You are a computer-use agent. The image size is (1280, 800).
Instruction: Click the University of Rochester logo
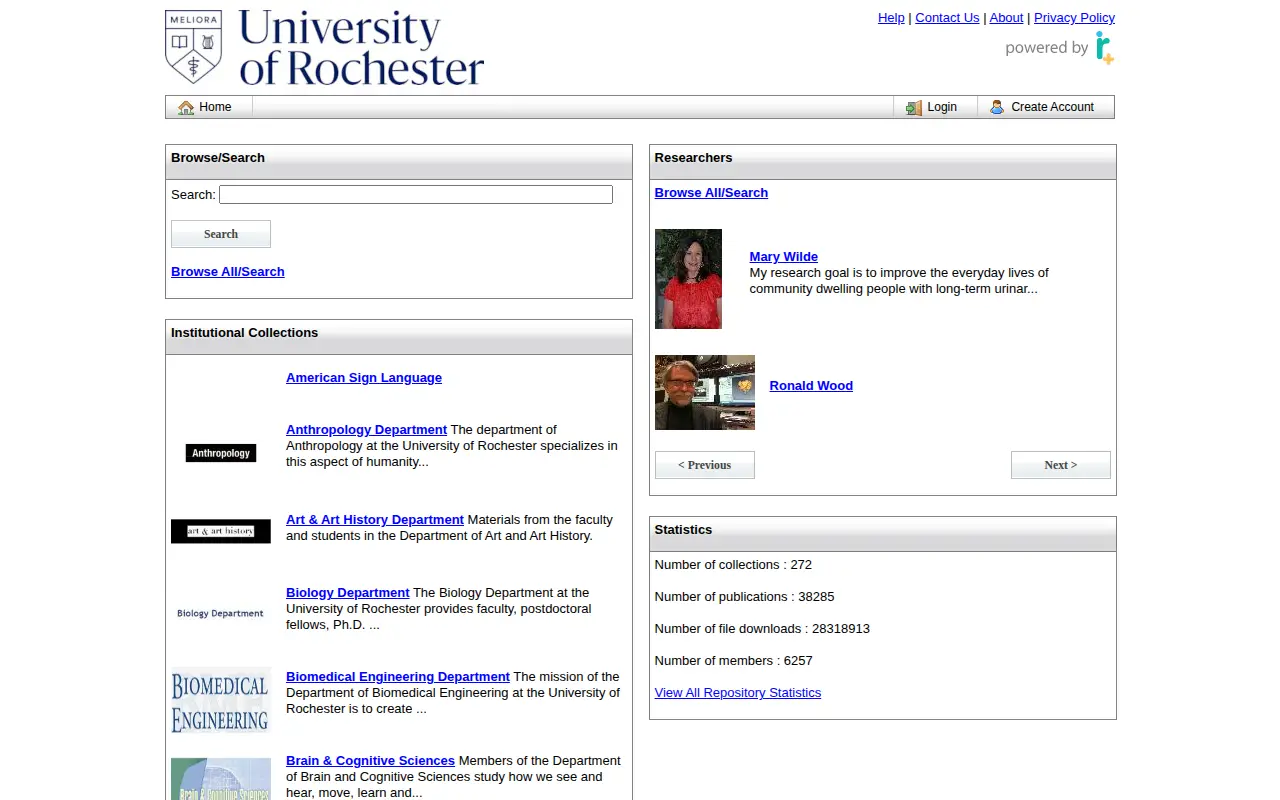(324, 47)
